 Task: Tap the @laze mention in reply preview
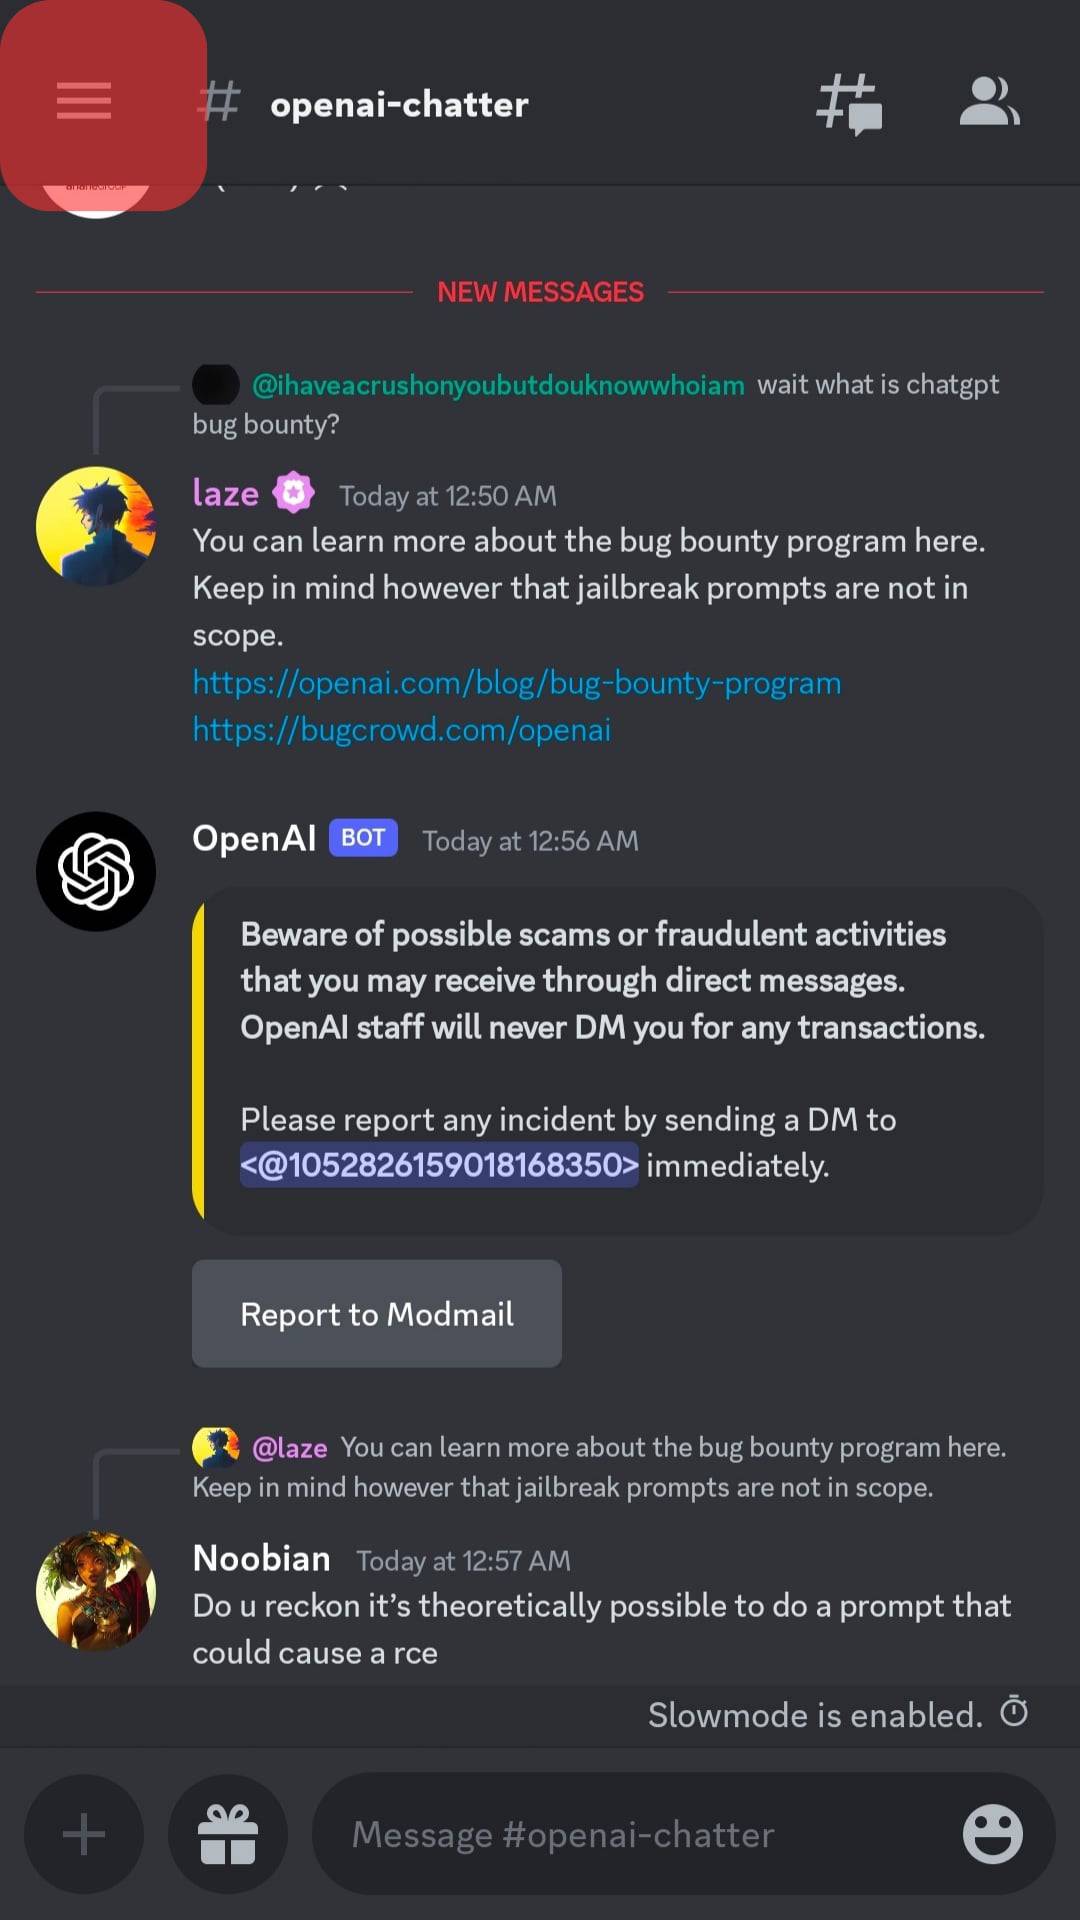(x=289, y=1448)
